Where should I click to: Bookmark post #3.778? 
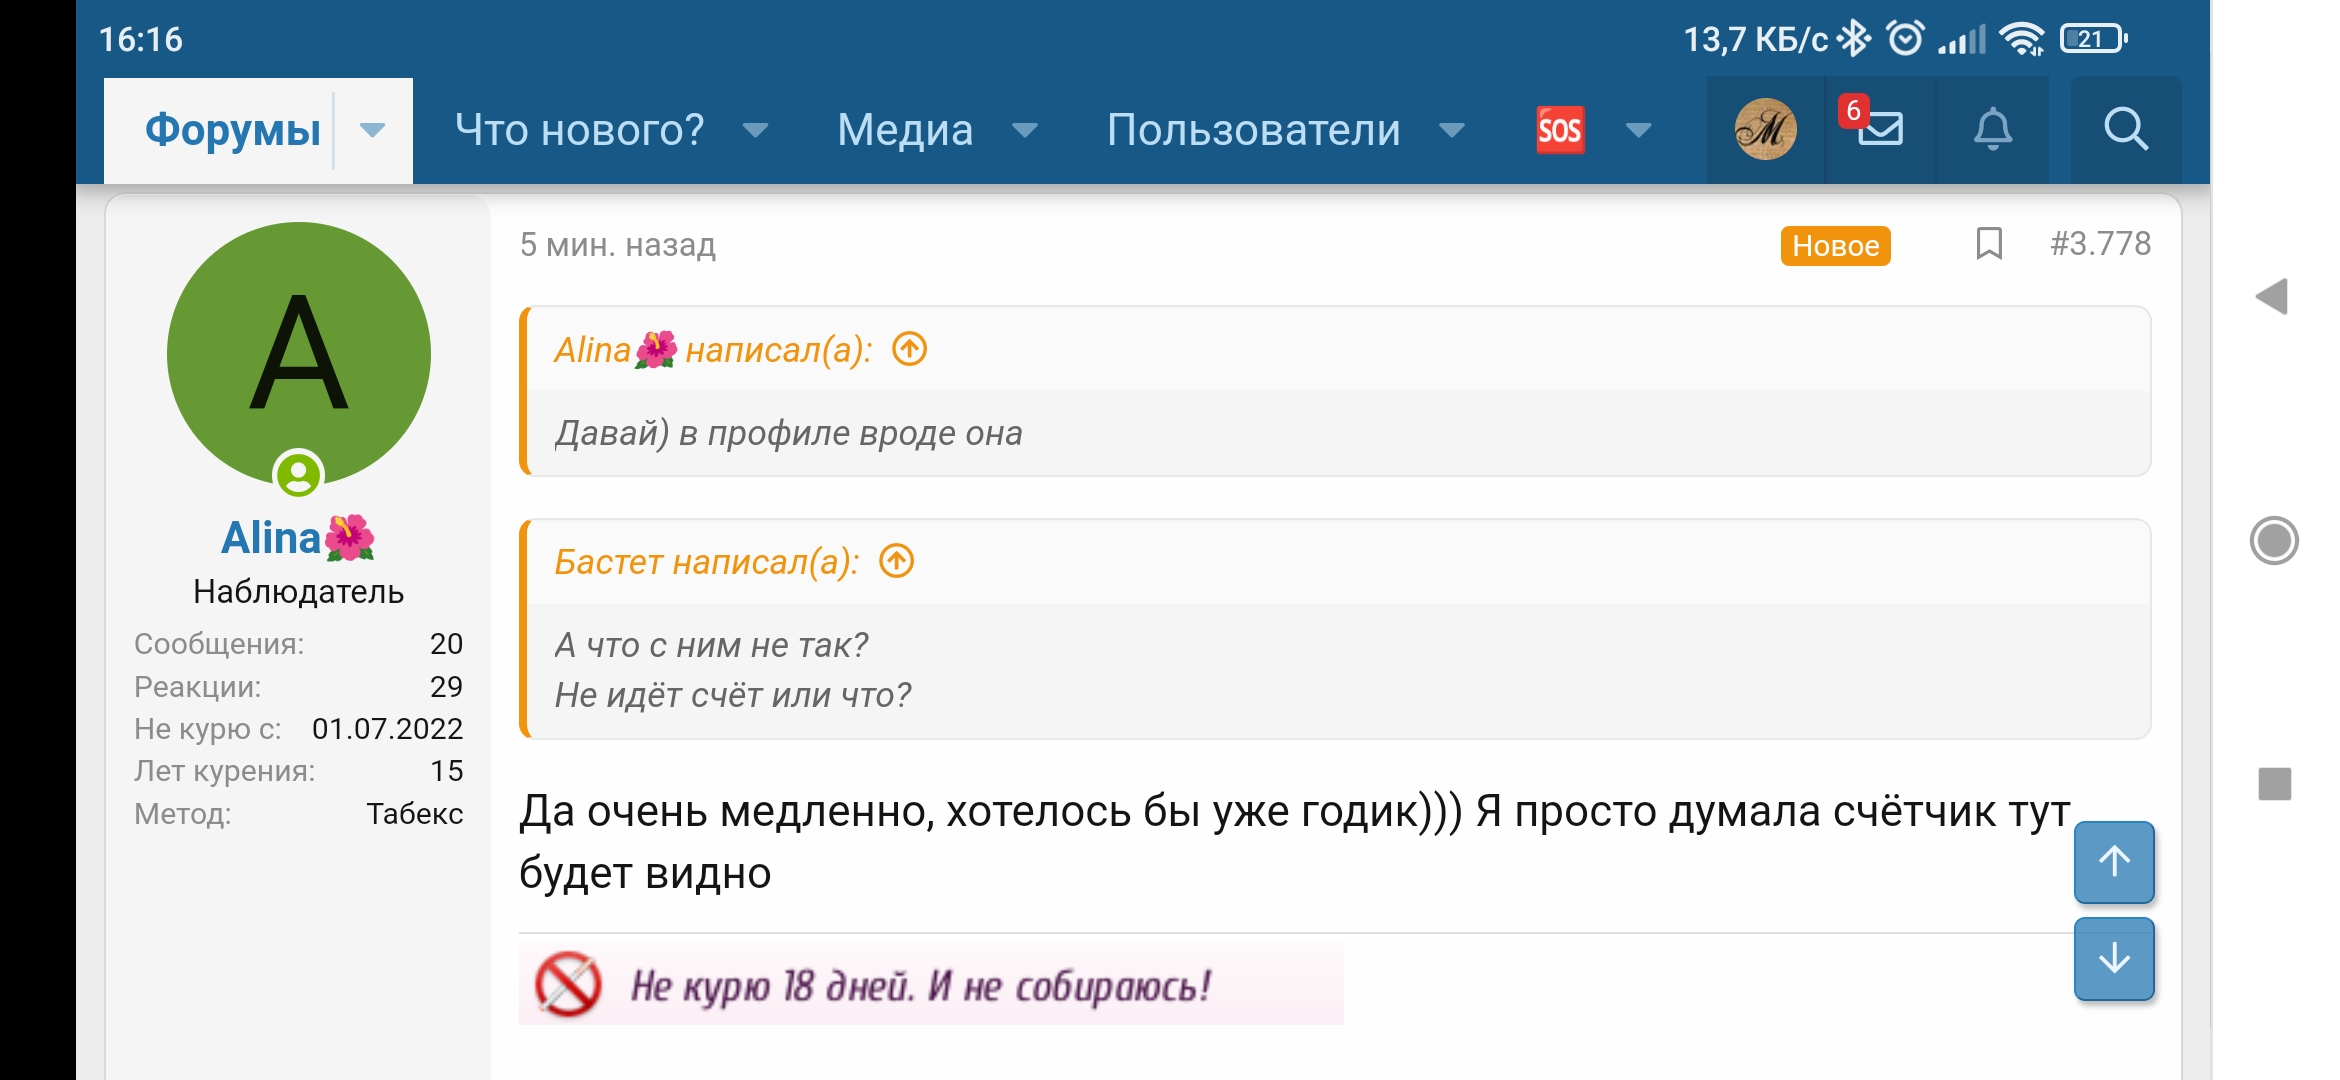point(1989,244)
